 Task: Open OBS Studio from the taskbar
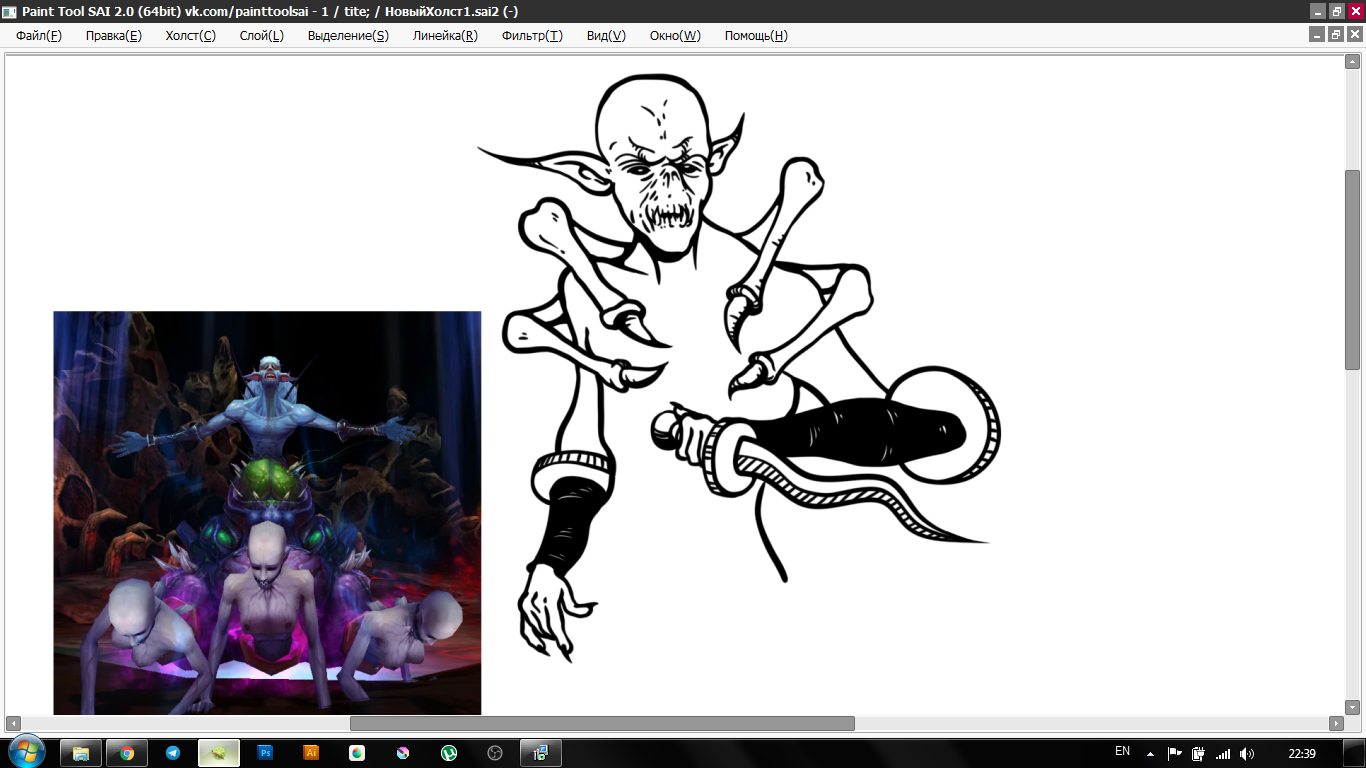(494, 753)
